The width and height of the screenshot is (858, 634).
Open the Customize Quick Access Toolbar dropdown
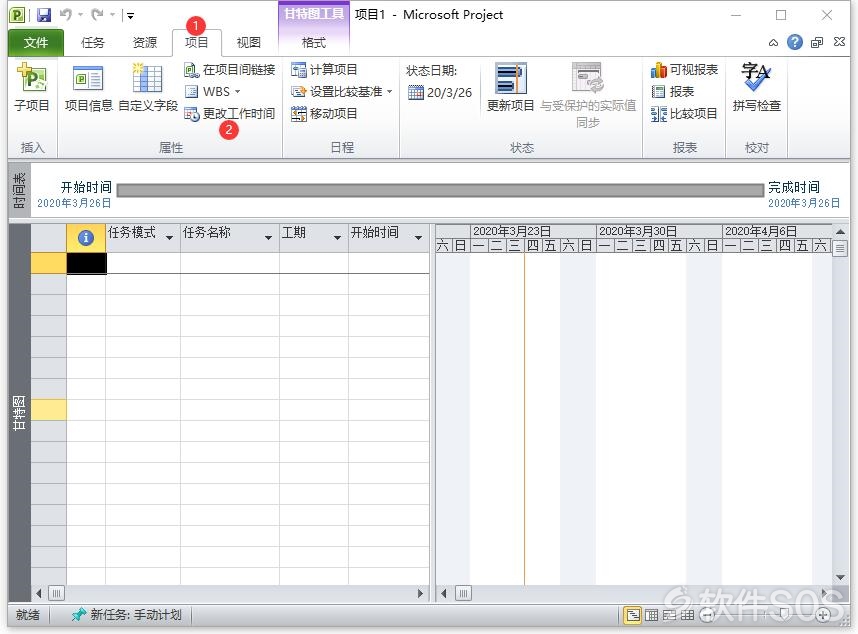point(130,15)
